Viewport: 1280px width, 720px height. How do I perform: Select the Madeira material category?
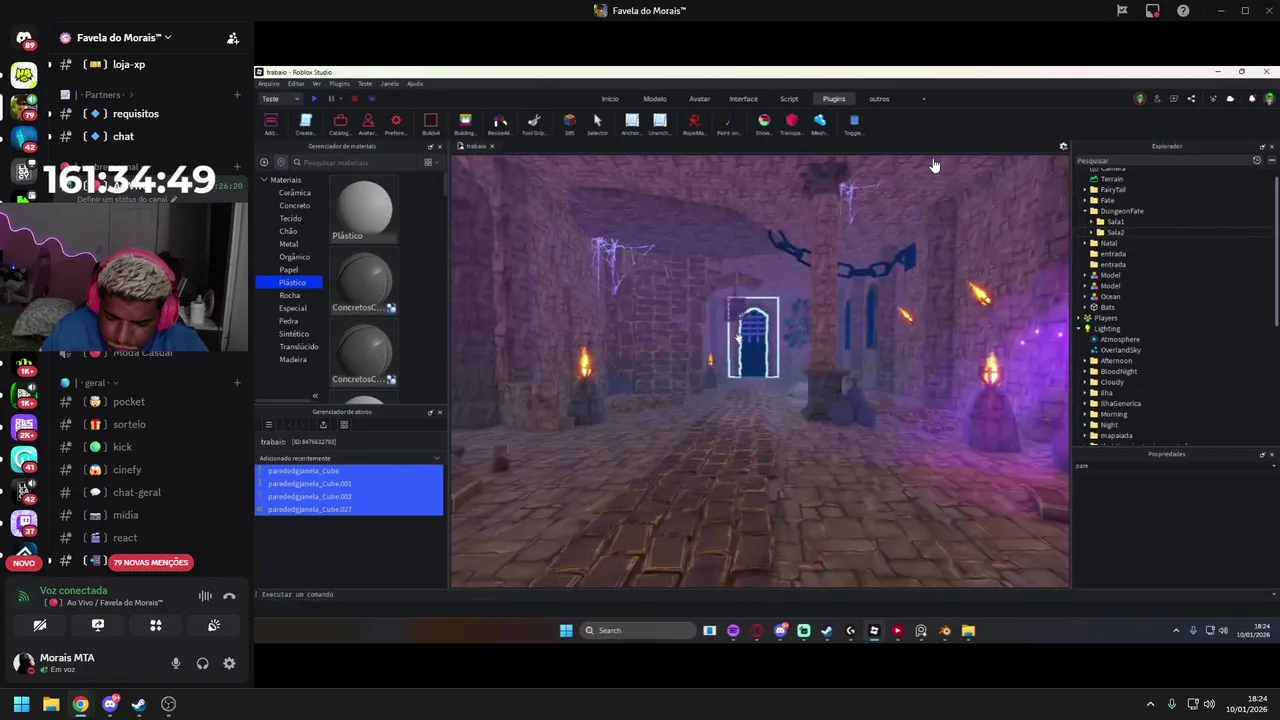pyautogui.click(x=293, y=360)
